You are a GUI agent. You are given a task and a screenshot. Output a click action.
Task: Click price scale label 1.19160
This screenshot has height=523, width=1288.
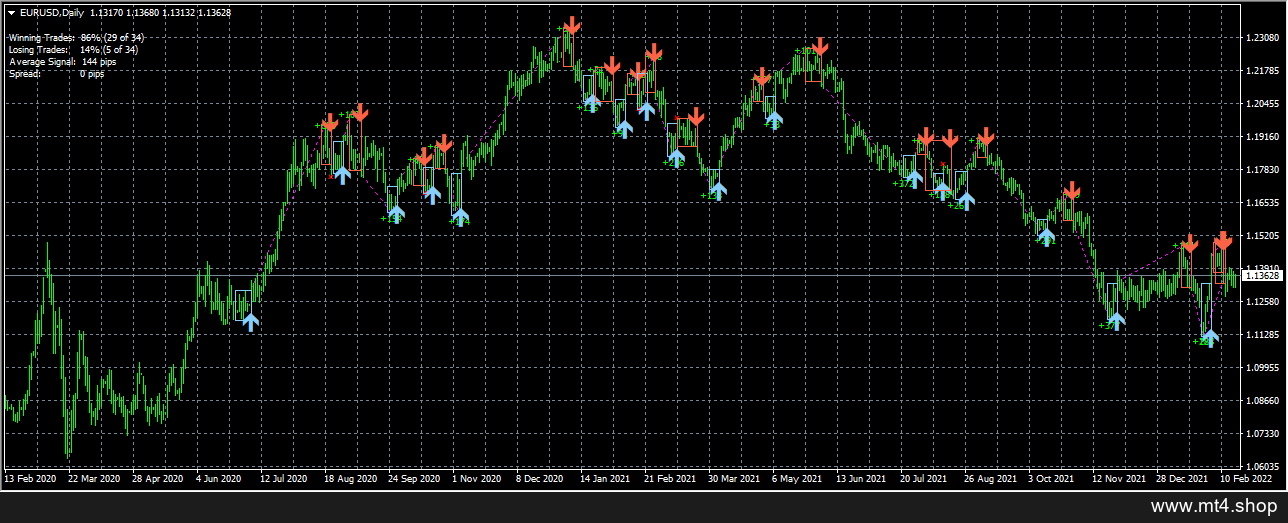click(x=1262, y=137)
